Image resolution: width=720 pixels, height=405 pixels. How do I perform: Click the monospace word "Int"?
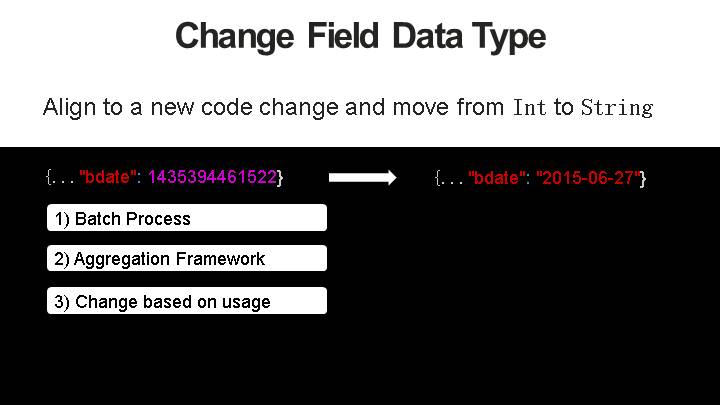tap(529, 108)
